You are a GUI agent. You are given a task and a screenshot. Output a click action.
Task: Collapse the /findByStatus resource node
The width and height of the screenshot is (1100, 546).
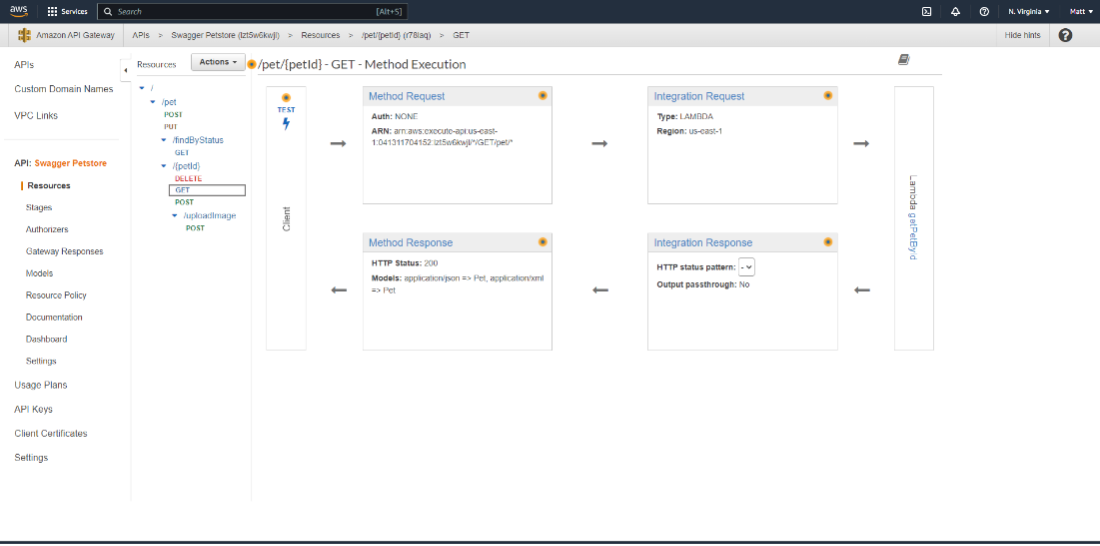(x=164, y=140)
